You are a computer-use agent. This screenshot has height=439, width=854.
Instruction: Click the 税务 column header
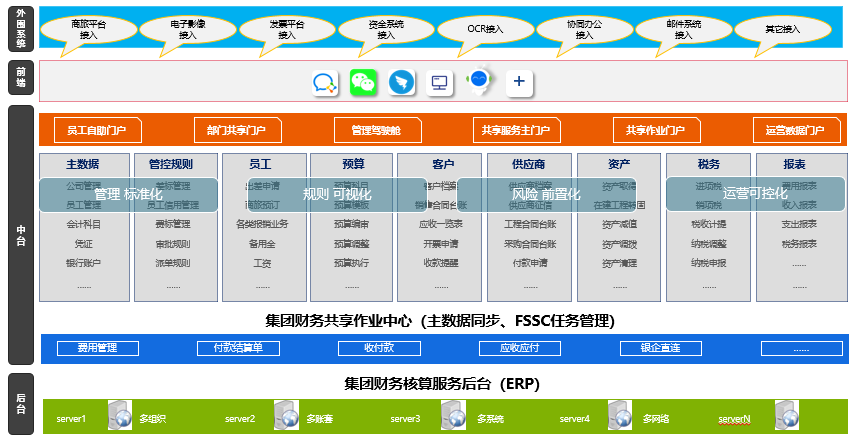[707, 164]
